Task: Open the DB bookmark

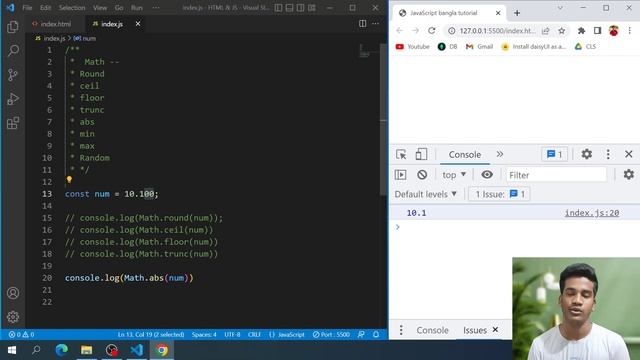Action: pyautogui.click(x=447, y=47)
